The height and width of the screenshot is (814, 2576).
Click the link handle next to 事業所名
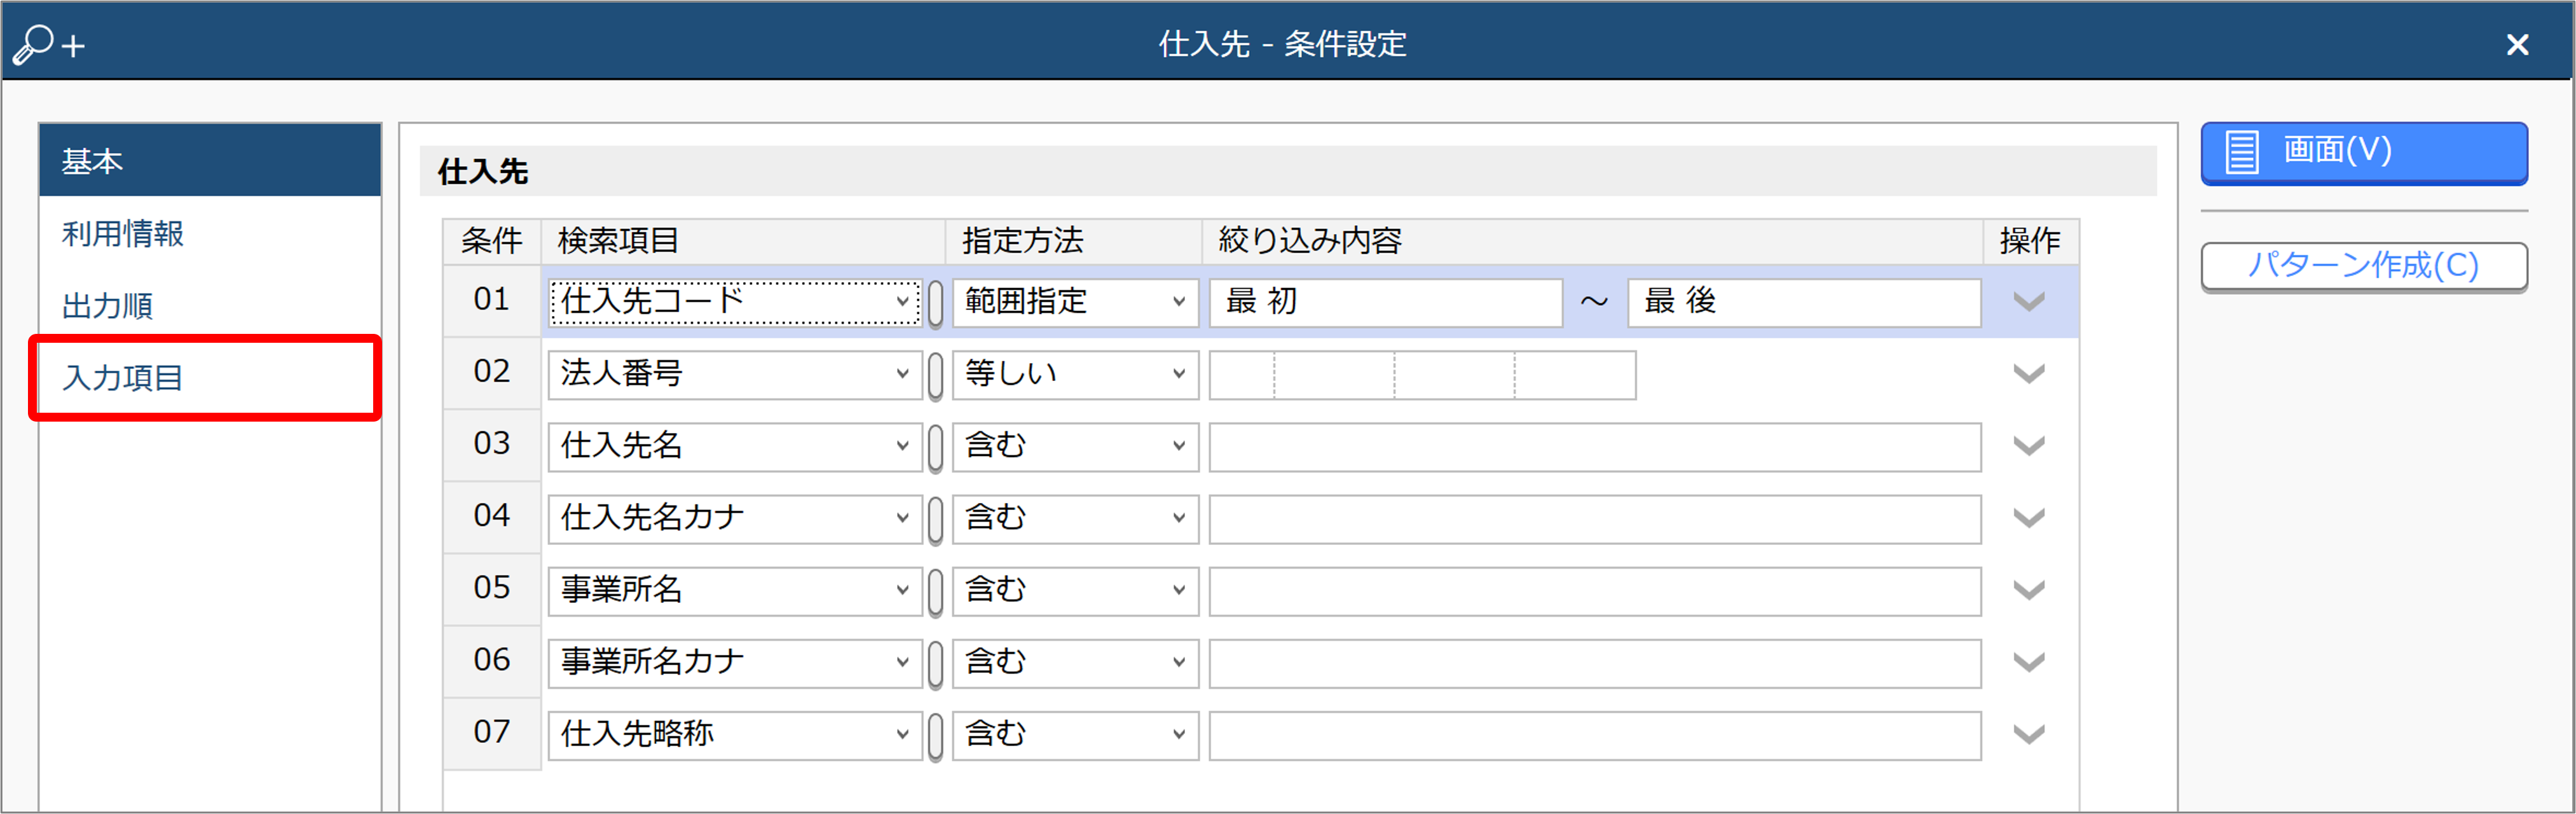coord(936,592)
